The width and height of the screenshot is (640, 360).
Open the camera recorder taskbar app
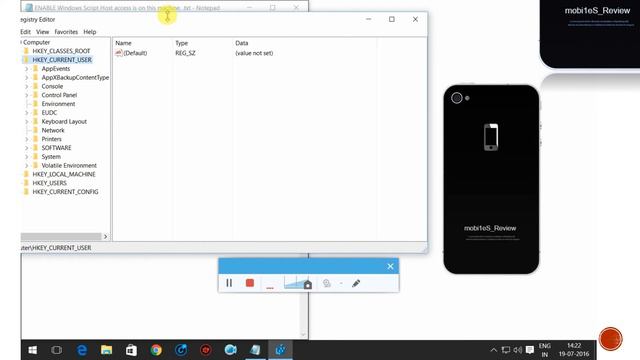231,350
